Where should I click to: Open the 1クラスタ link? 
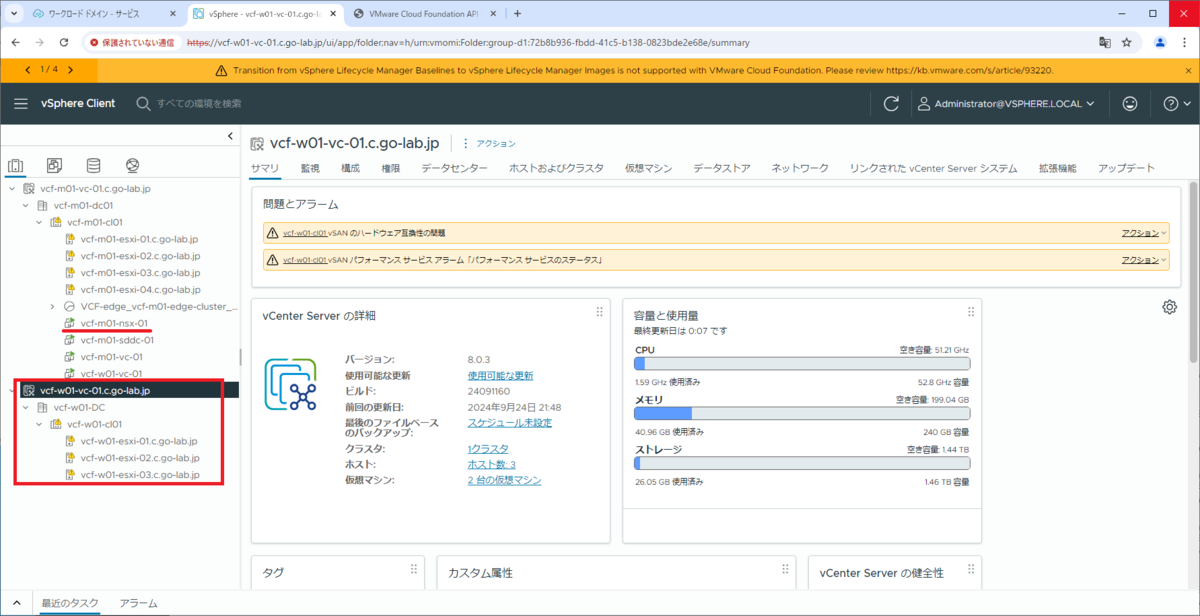click(488, 449)
